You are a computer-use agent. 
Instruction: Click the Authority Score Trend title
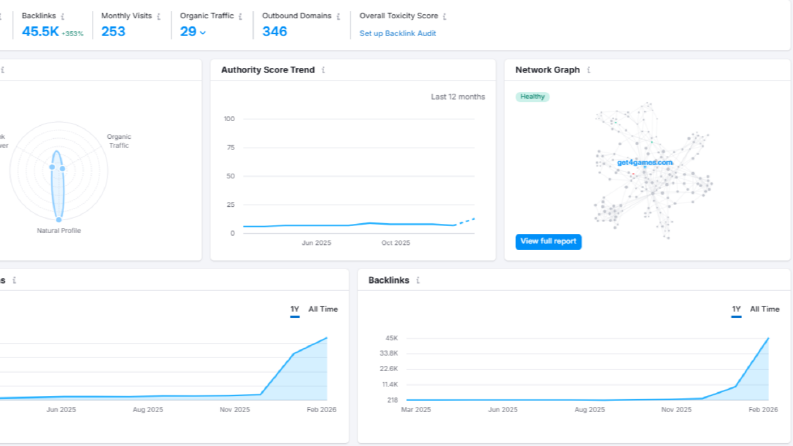[268, 70]
